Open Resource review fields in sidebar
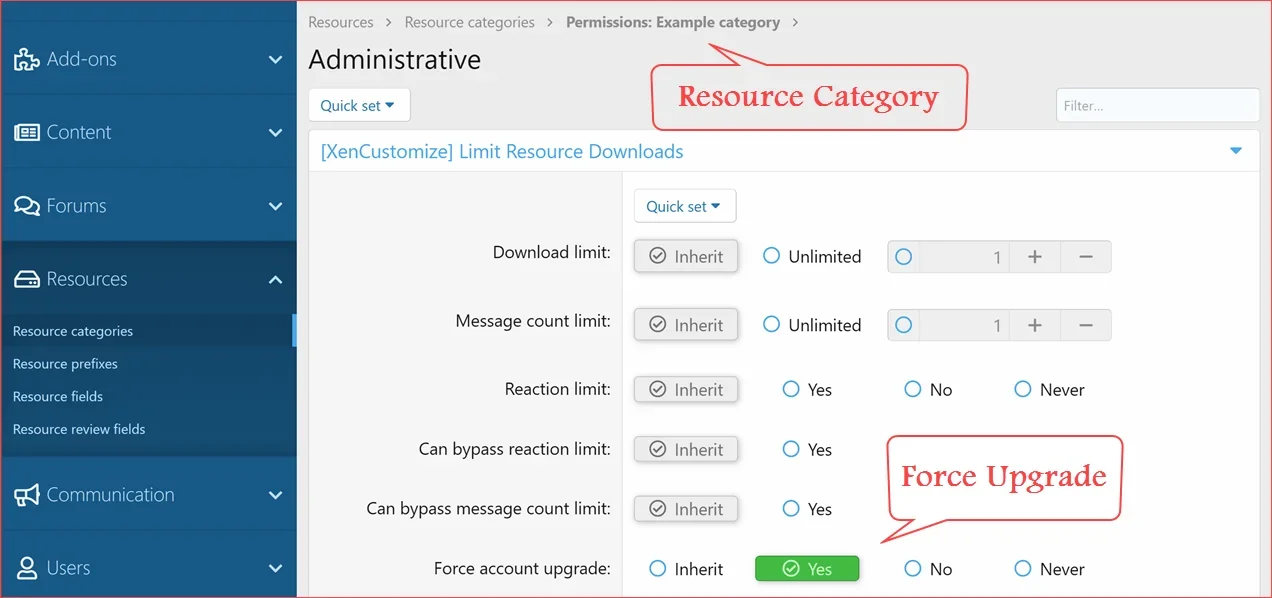 pos(79,429)
